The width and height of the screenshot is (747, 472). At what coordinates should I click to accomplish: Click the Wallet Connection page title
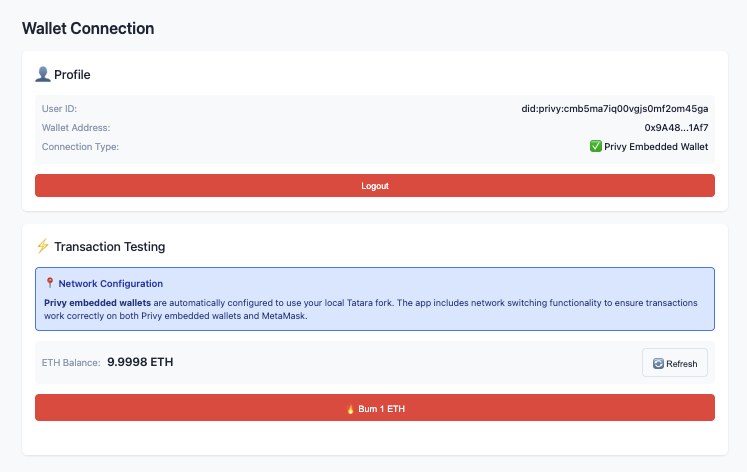(x=88, y=28)
